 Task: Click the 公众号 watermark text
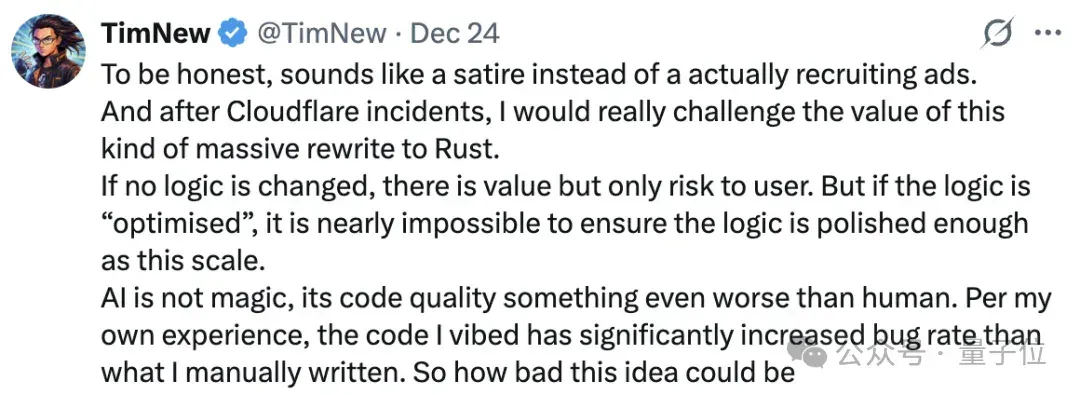click(875, 355)
